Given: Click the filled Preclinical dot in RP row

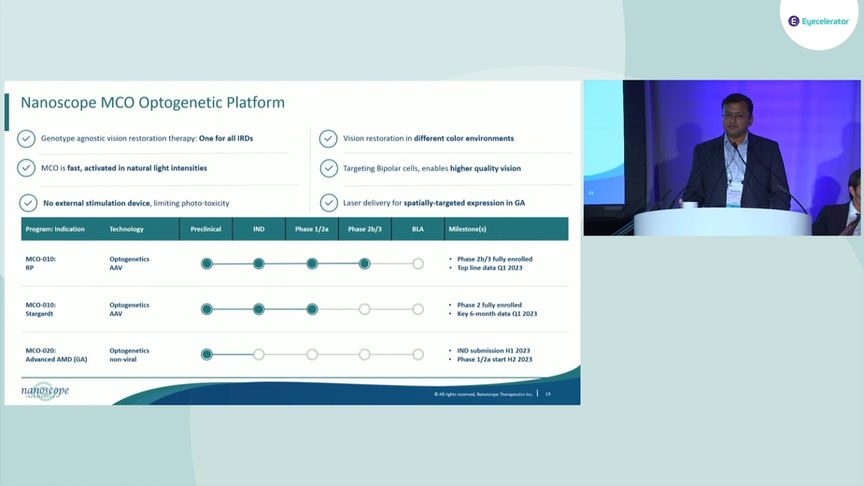Looking at the screenshot, I should coord(207,264).
